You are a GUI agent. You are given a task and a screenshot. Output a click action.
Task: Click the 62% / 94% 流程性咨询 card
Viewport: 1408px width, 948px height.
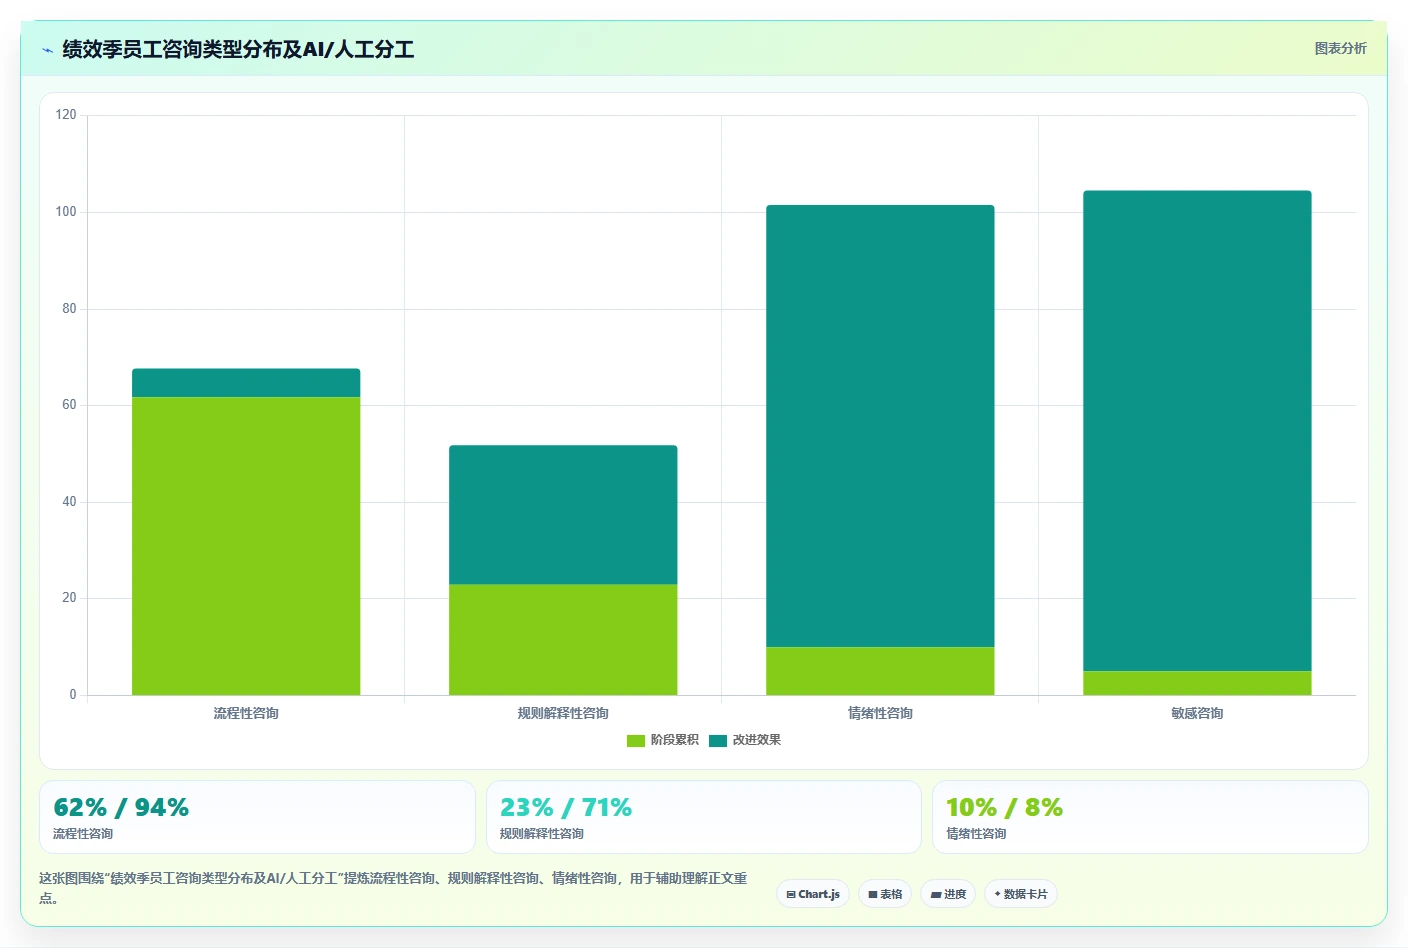point(257,817)
